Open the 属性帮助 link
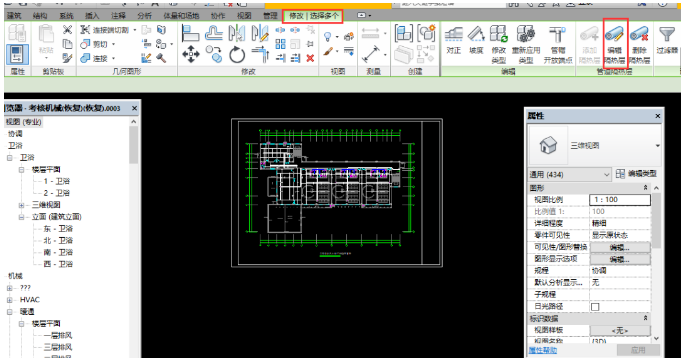This screenshot has width=691, height=361. pos(542,350)
